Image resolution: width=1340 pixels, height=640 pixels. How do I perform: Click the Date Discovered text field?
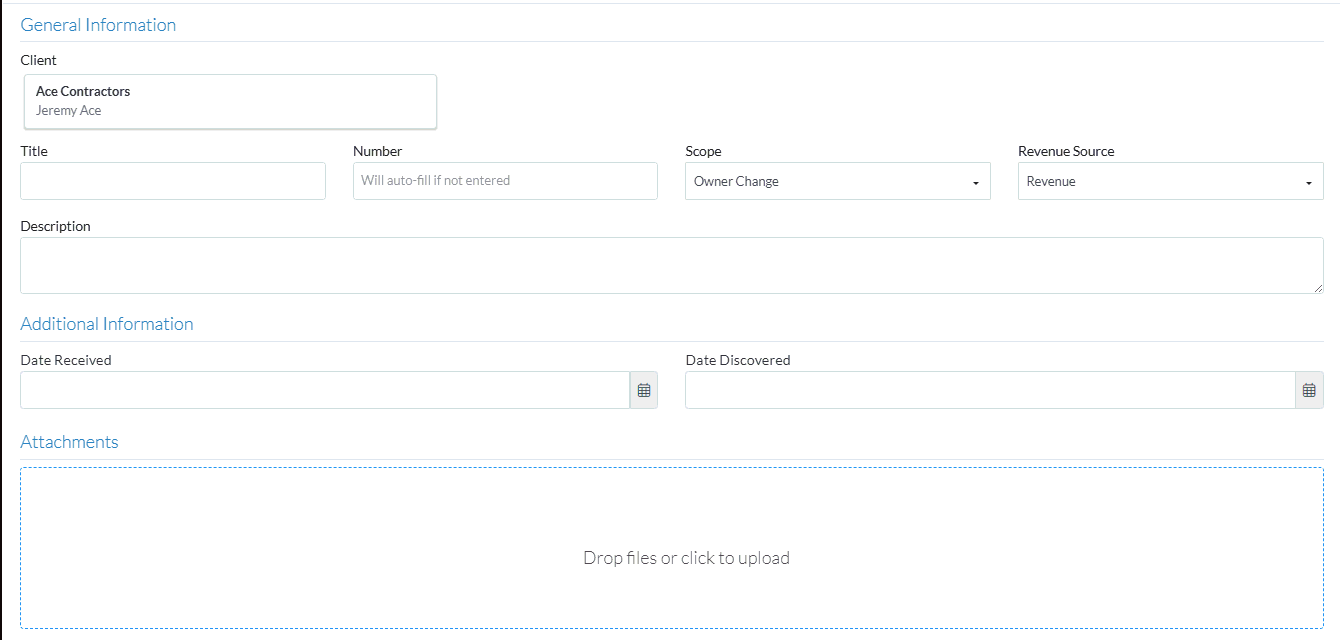989,390
